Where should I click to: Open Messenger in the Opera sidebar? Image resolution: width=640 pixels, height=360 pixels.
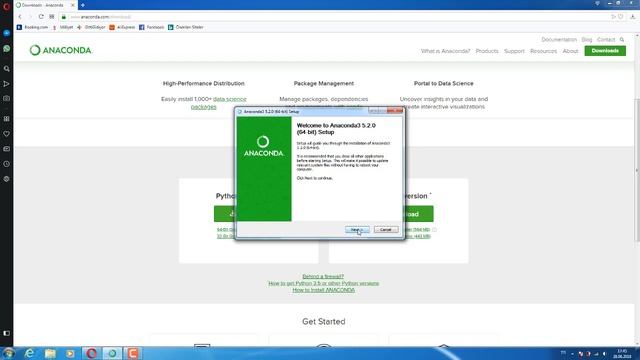click(7, 33)
